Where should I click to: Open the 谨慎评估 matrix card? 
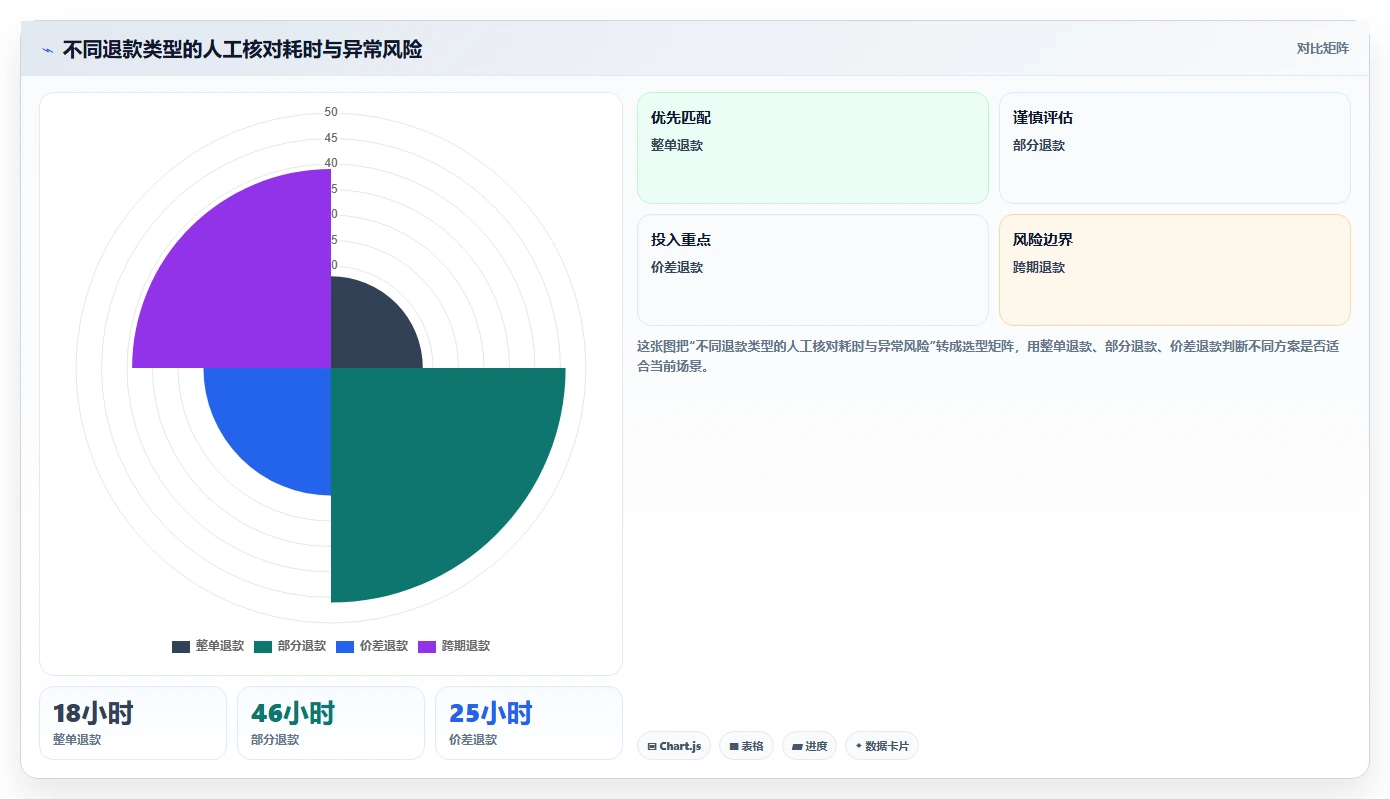point(1174,148)
